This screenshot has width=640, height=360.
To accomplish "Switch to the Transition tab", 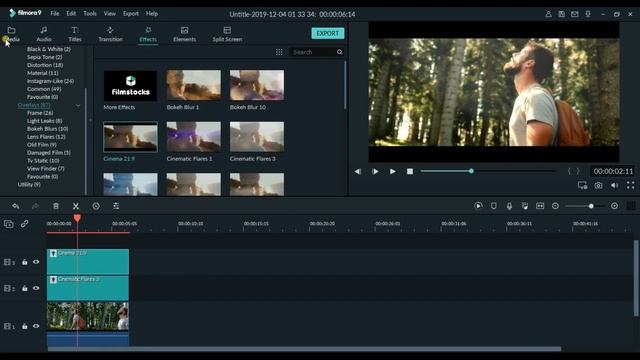I will tap(110, 34).
